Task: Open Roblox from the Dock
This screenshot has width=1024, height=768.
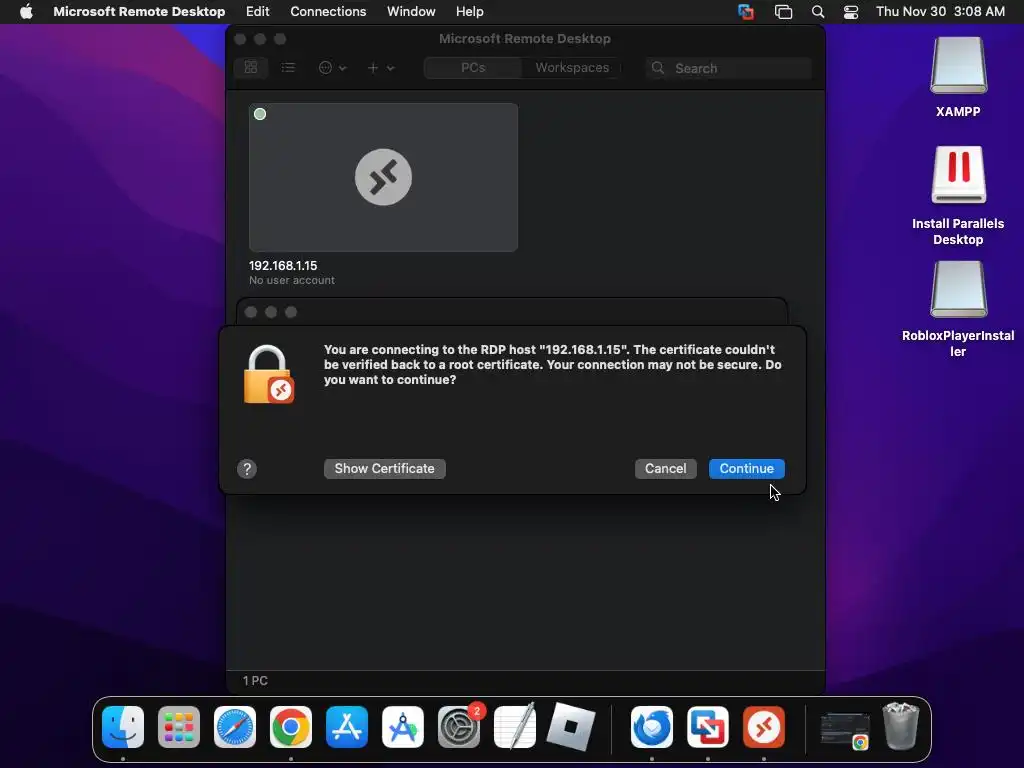Action: [571, 727]
